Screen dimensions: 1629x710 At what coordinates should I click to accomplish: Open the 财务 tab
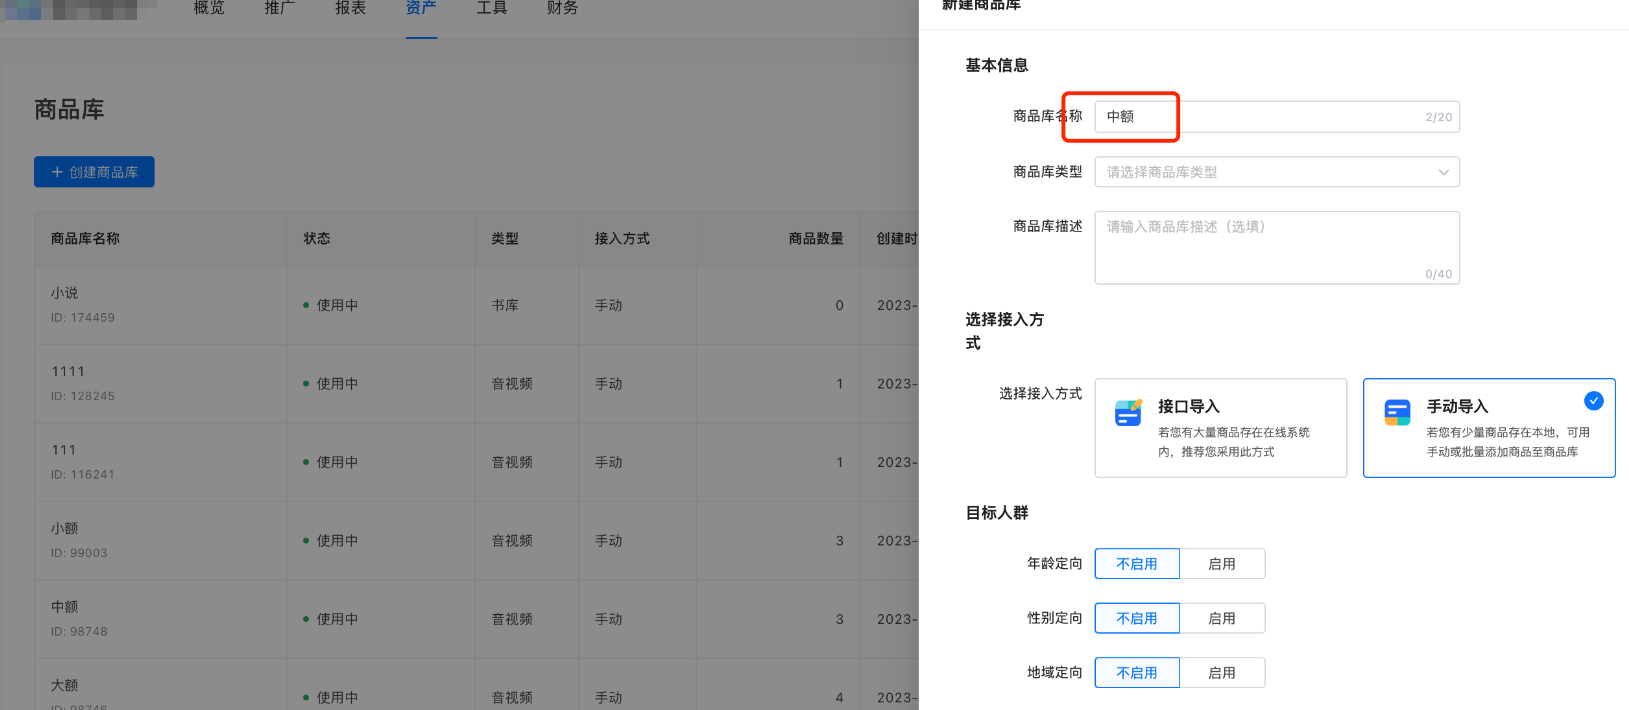tap(562, 8)
